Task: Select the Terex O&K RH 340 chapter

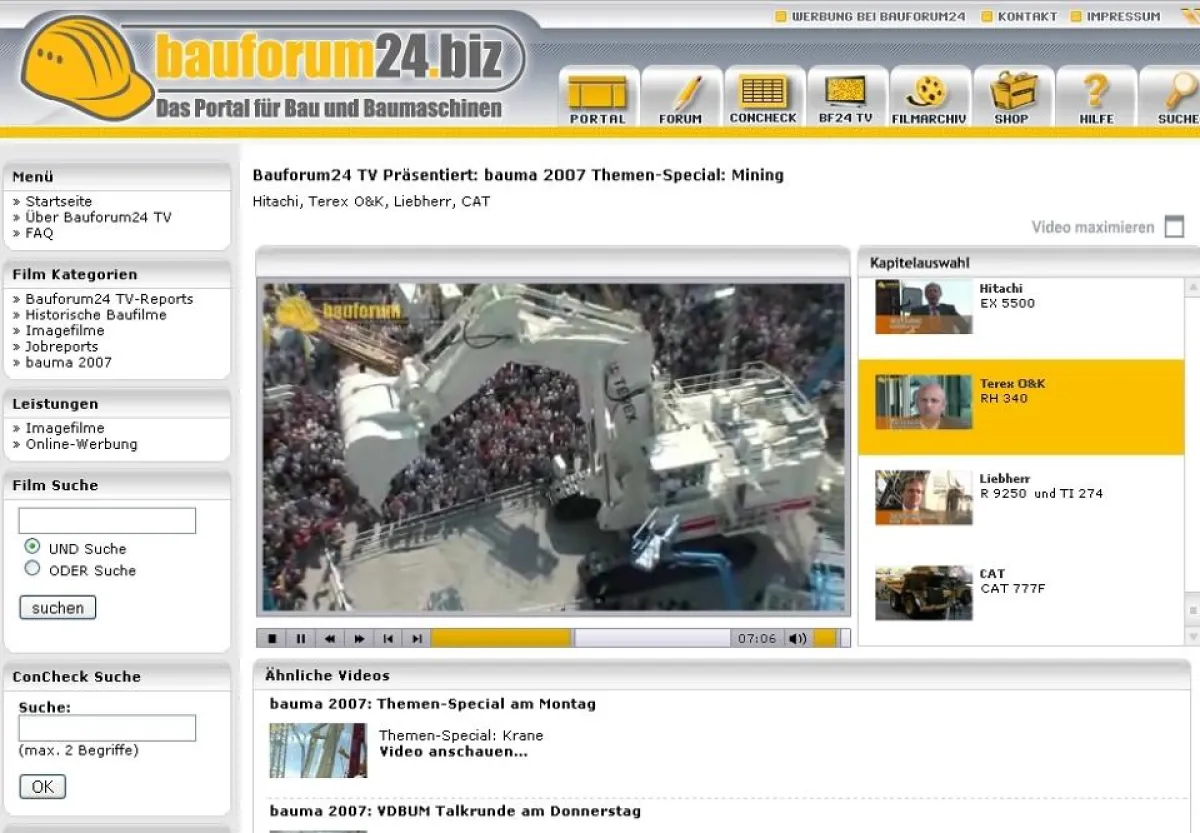Action: coord(1020,404)
